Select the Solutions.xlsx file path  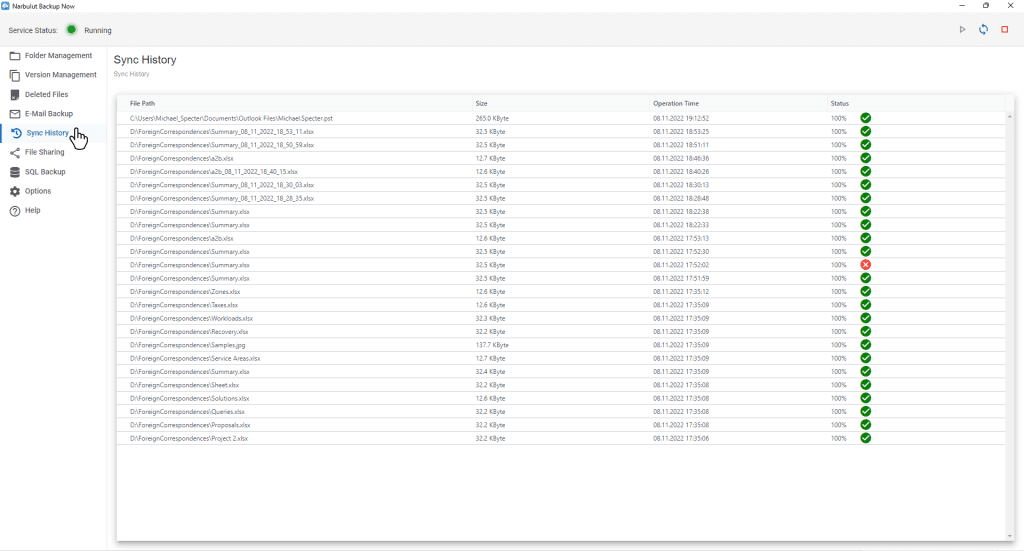tap(189, 398)
